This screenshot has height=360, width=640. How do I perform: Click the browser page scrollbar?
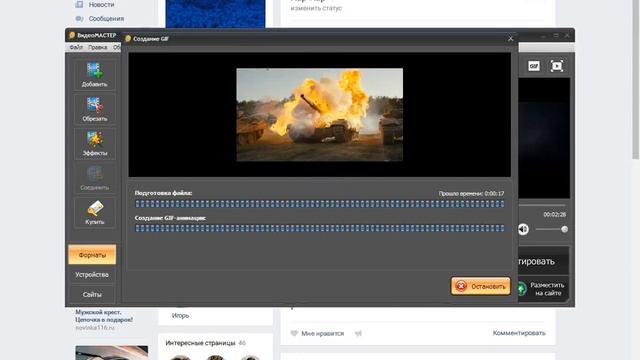(636, 80)
